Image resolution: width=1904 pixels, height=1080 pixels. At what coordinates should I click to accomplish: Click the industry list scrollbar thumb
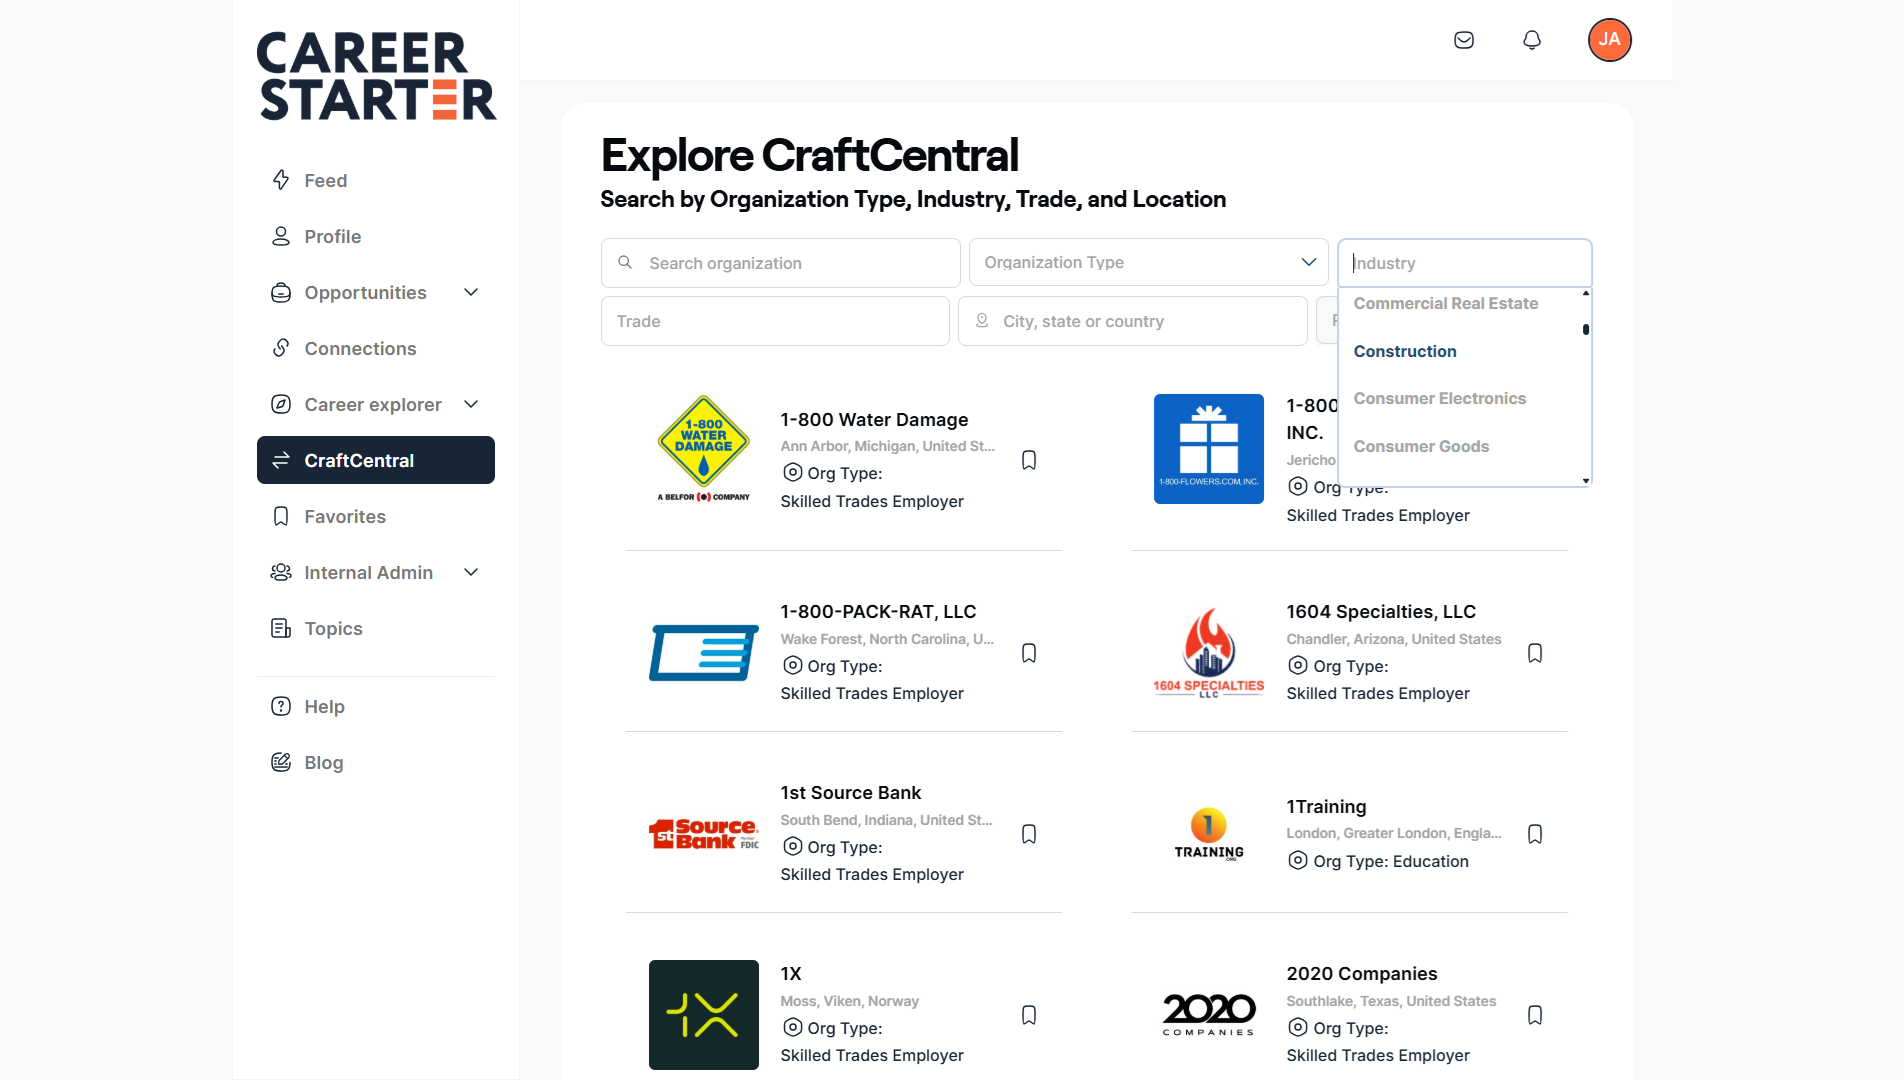(x=1586, y=329)
